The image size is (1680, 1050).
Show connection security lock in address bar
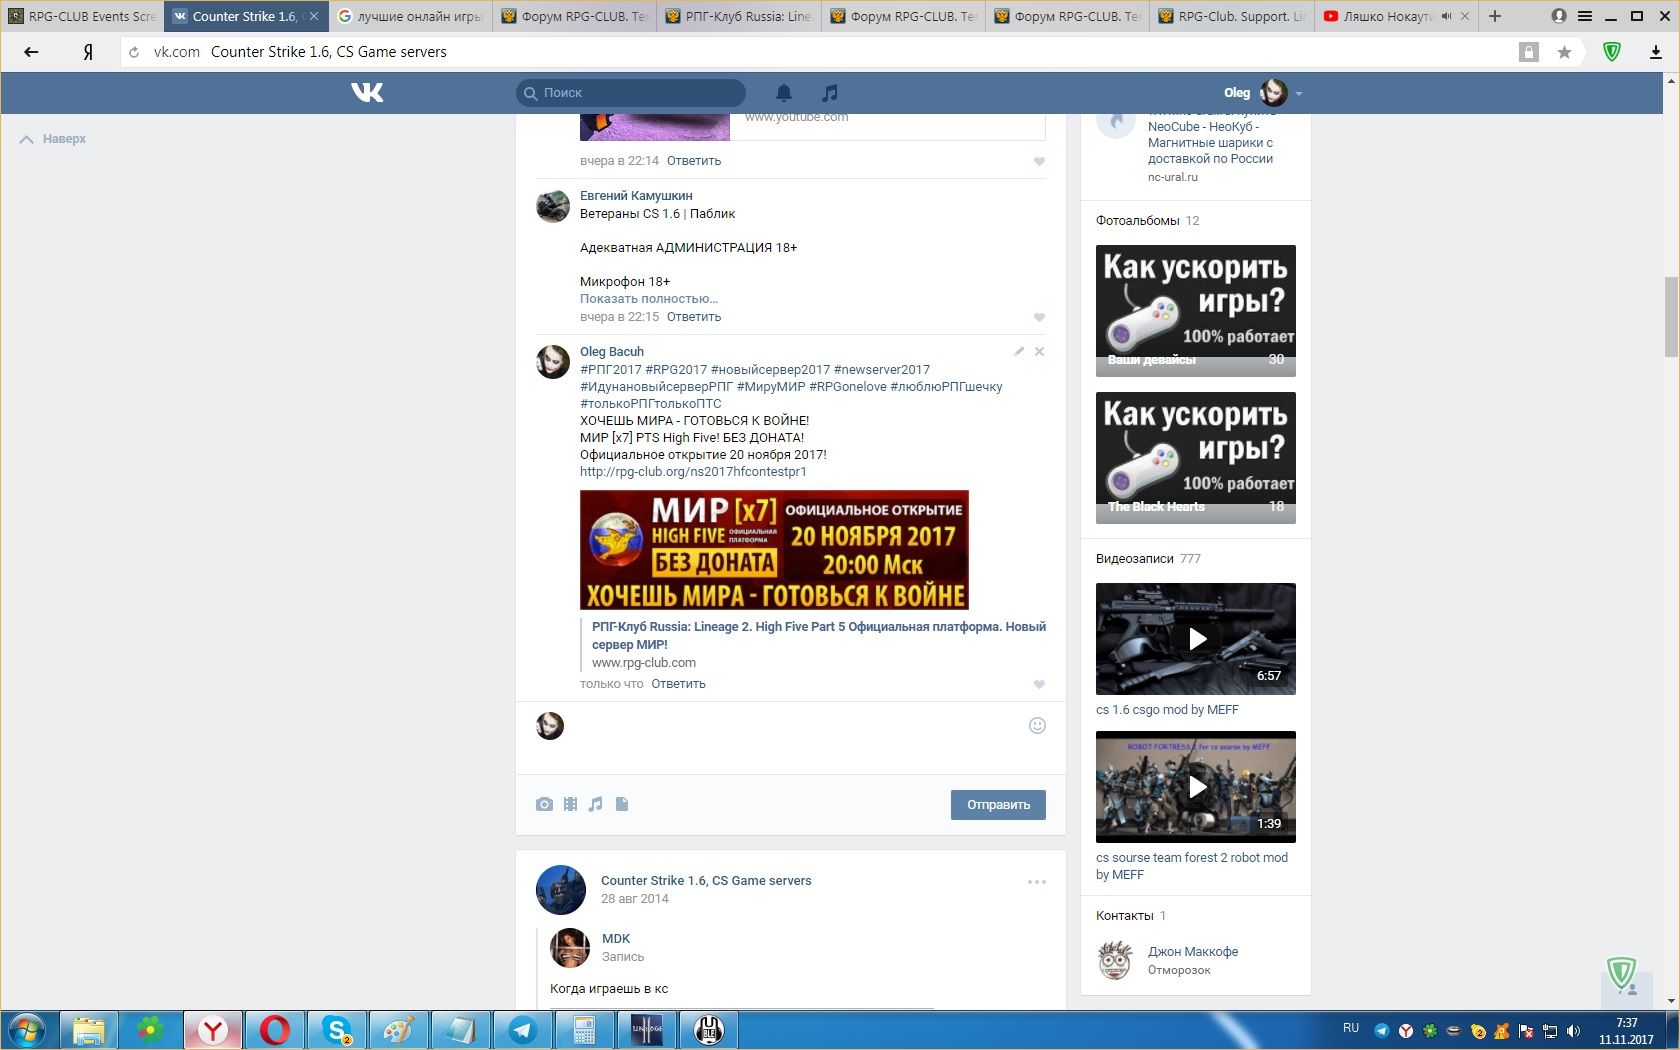click(x=1528, y=52)
